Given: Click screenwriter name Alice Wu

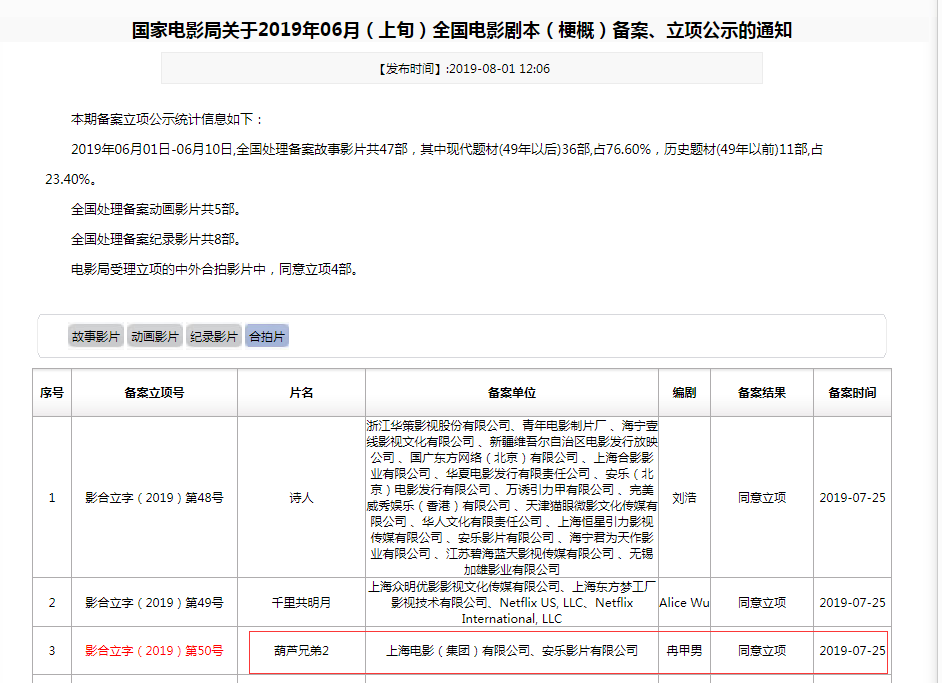Looking at the screenshot, I should 684,603.
